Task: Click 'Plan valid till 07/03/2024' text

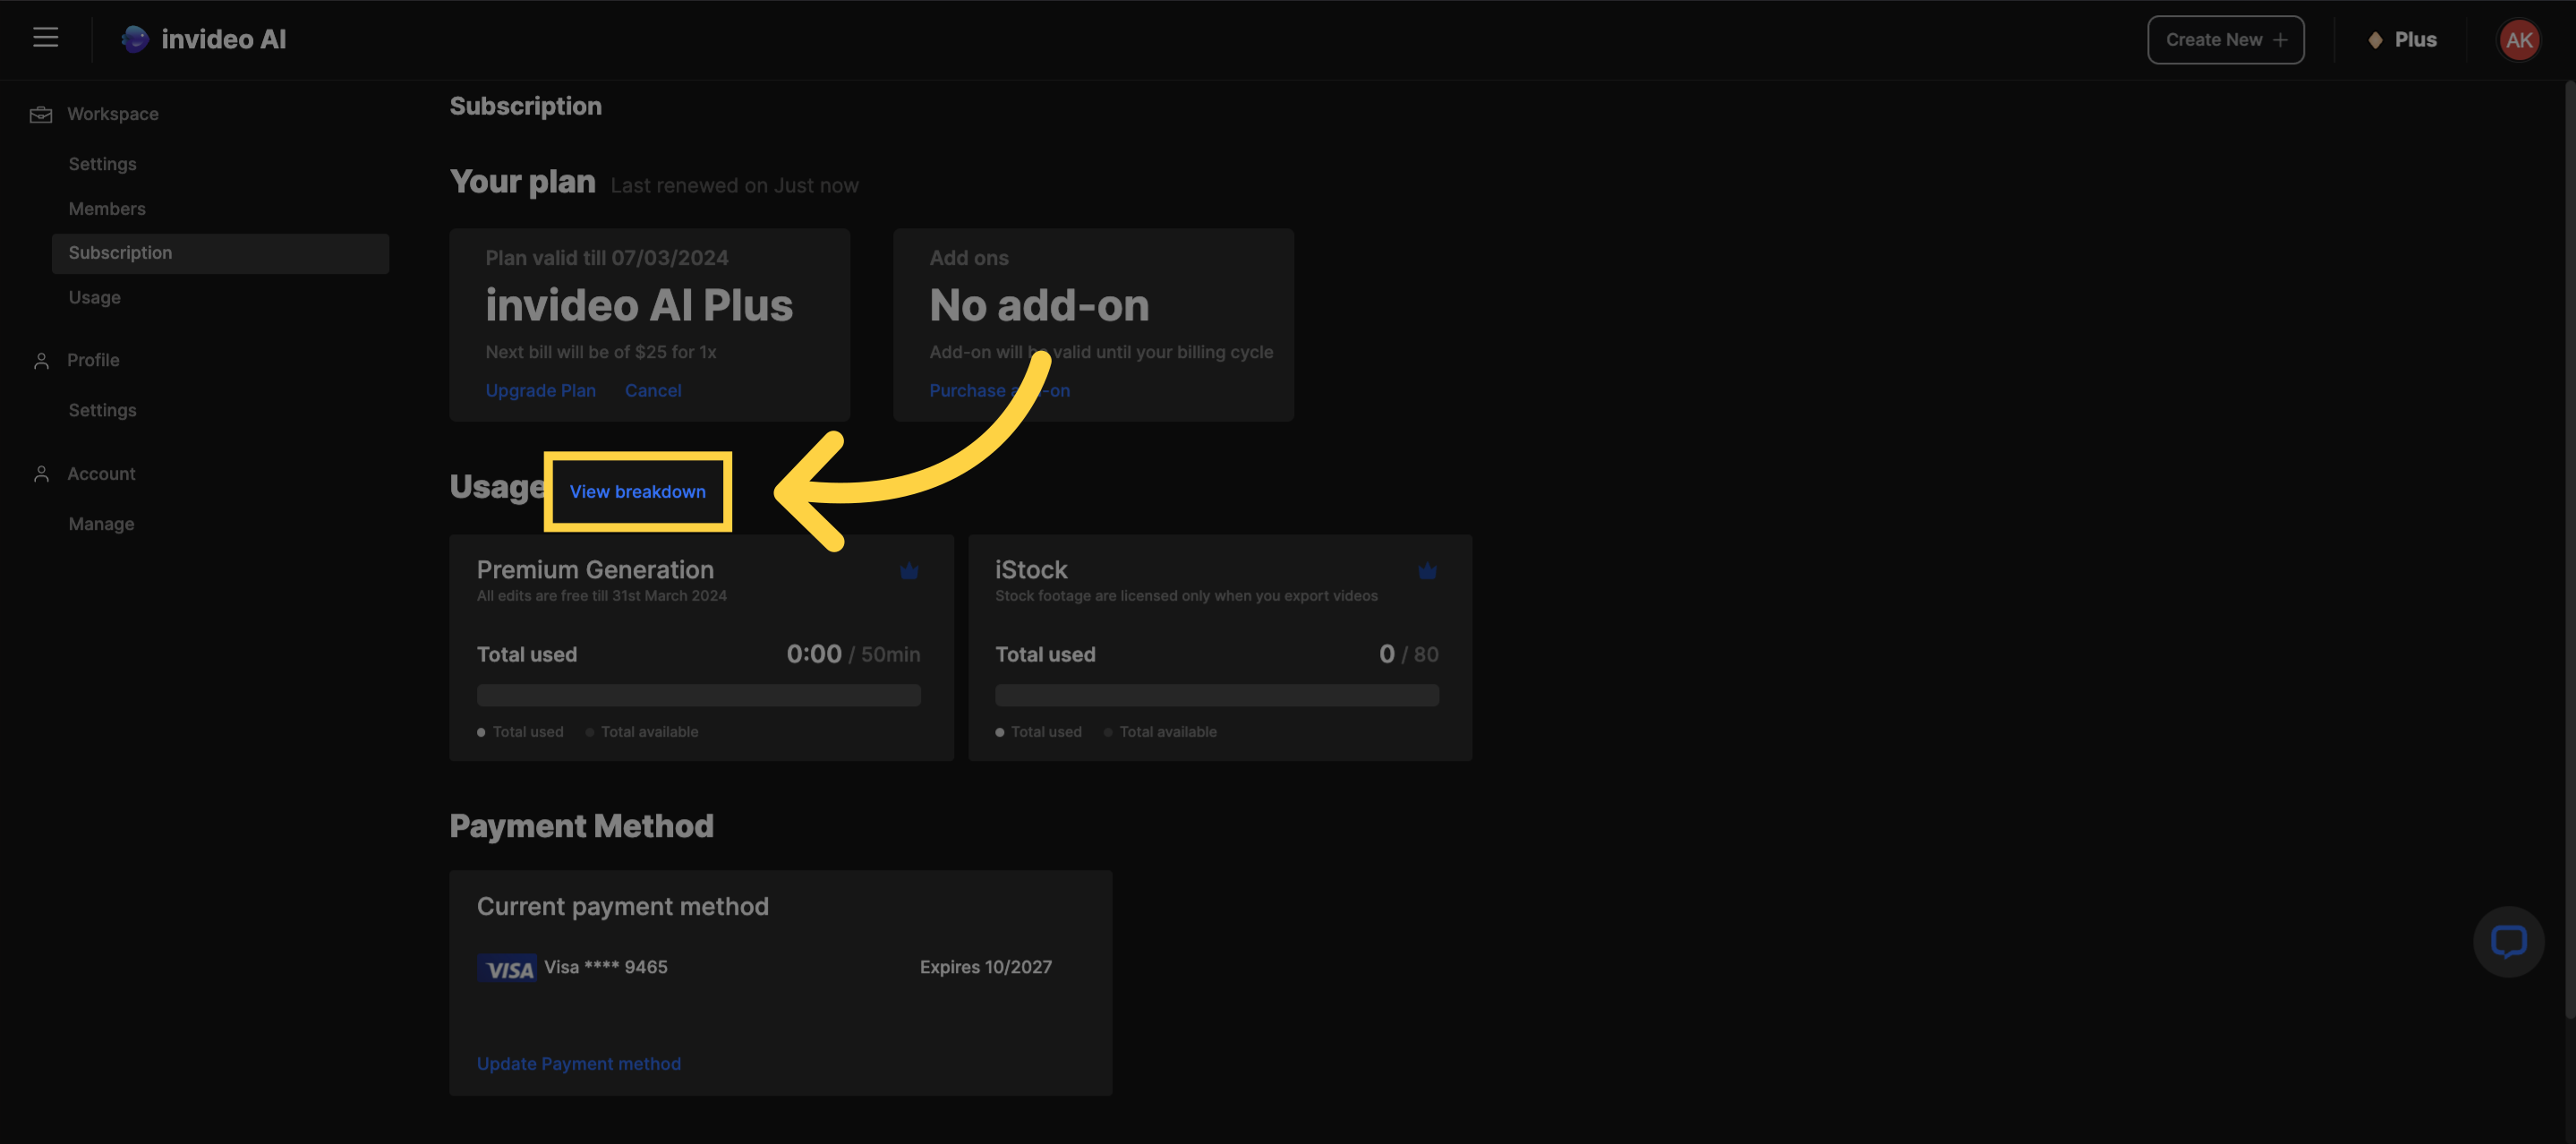Action: coord(606,258)
